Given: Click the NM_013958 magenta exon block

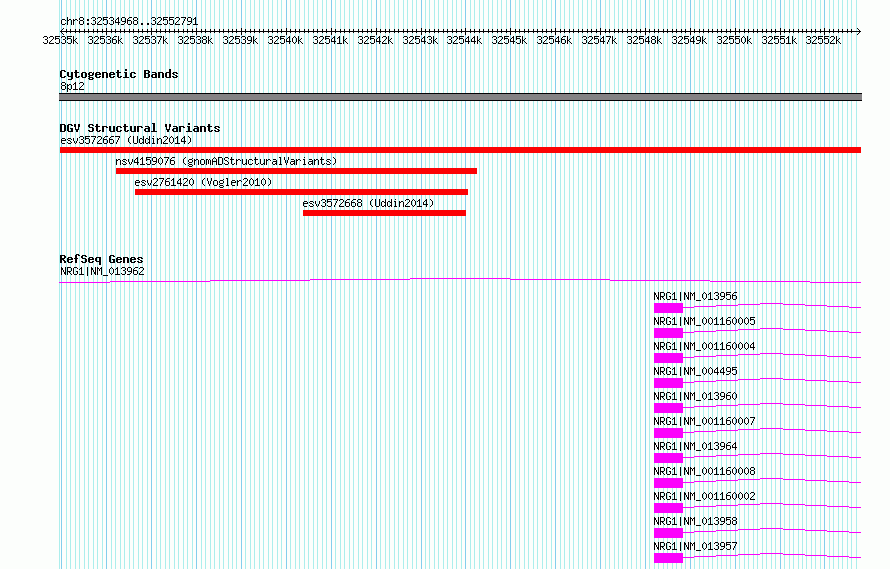Looking at the screenshot, I should pos(668,533).
